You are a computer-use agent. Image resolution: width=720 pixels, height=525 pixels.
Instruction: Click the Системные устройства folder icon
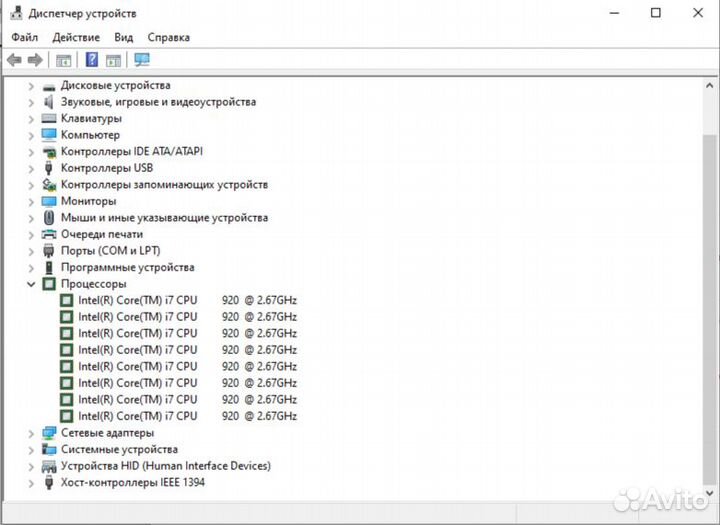[x=49, y=449]
